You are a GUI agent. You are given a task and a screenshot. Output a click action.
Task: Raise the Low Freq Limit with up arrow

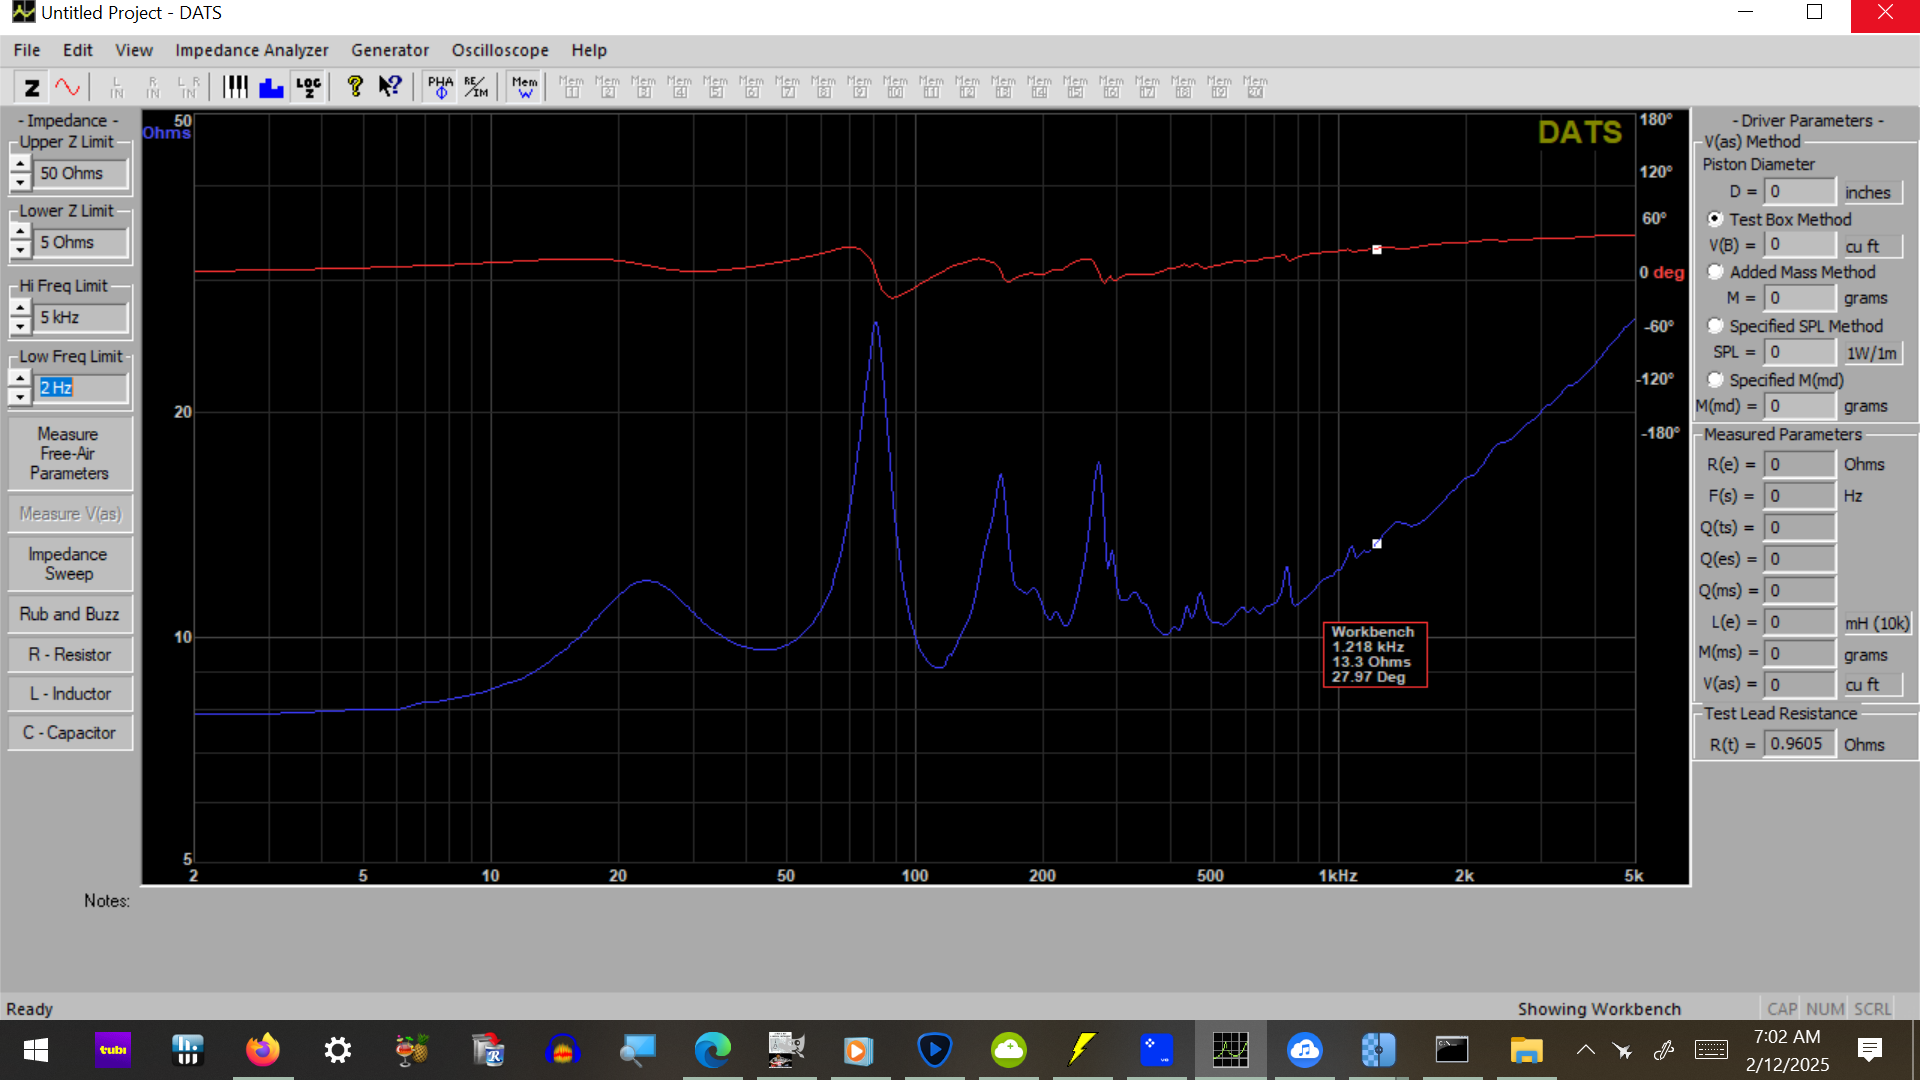tap(20, 378)
